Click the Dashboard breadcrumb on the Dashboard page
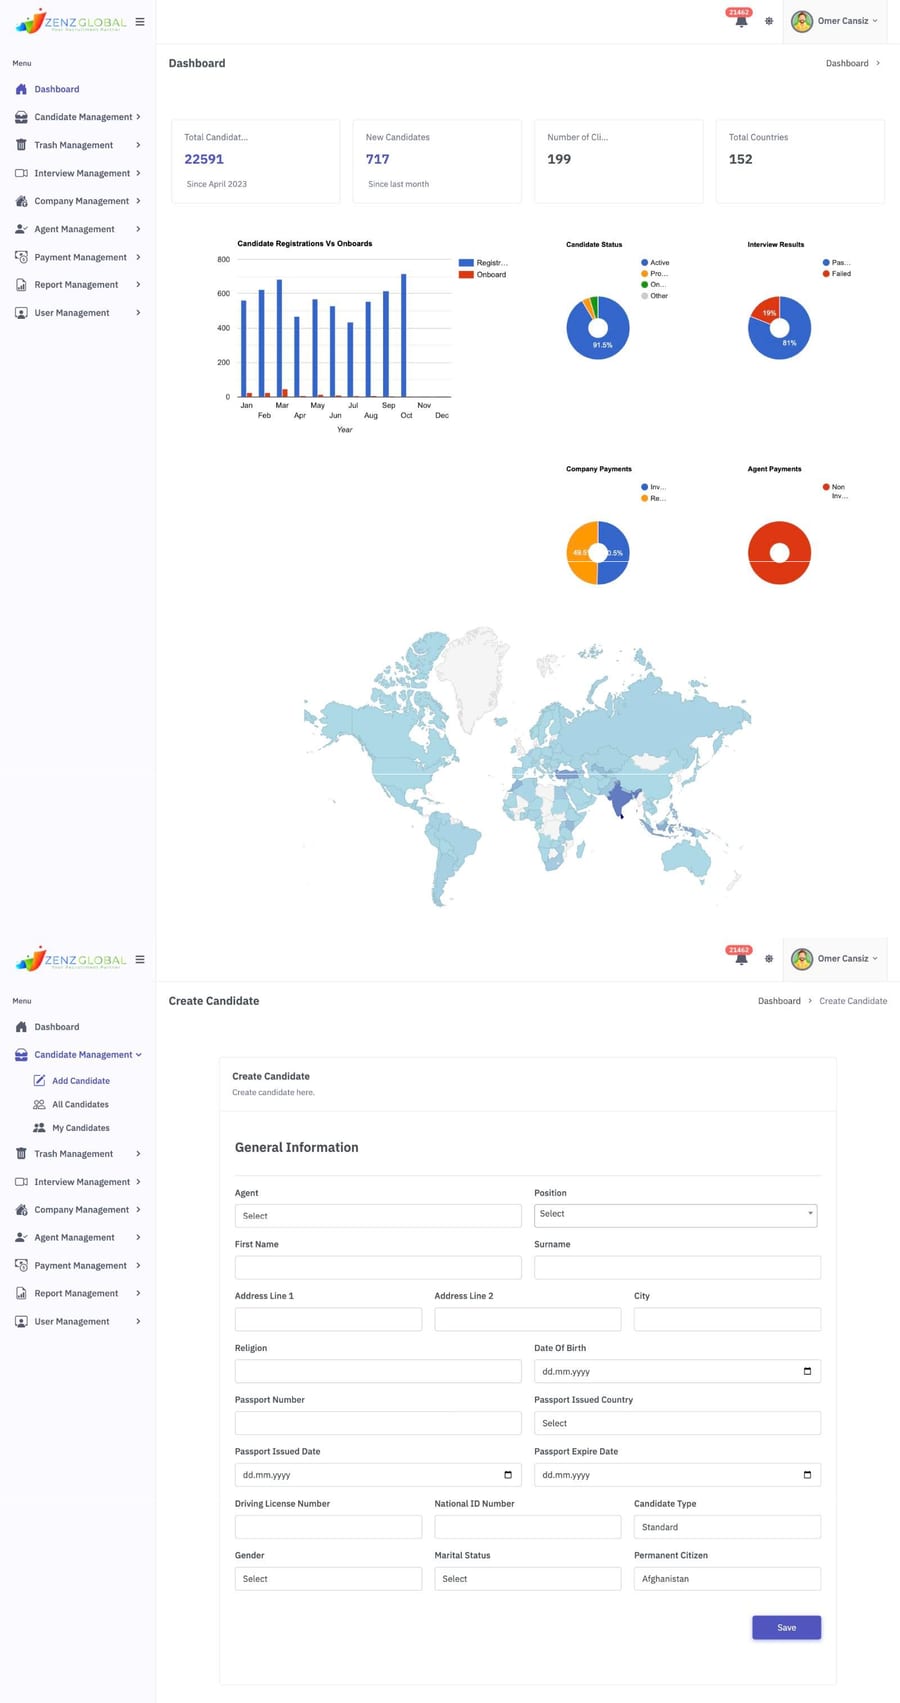 [x=847, y=63]
